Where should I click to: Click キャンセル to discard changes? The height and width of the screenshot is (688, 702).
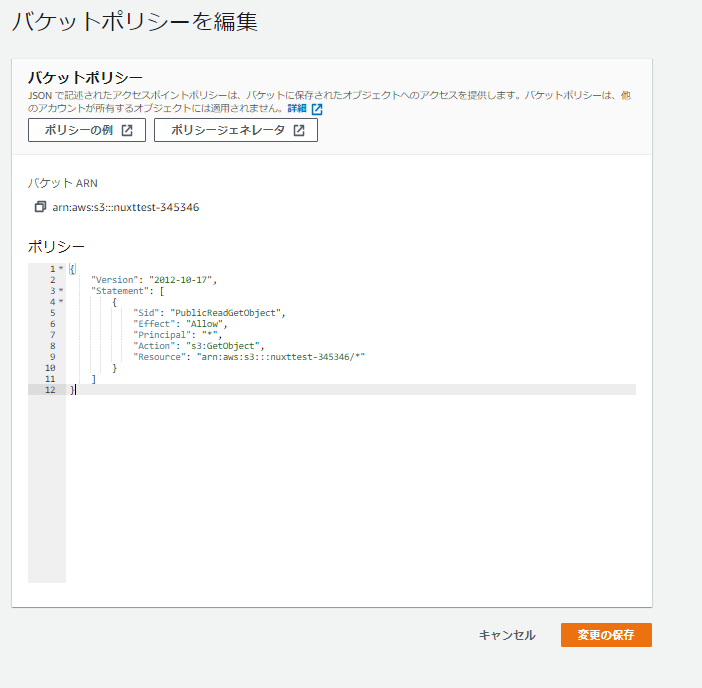(x=507, y=635)
